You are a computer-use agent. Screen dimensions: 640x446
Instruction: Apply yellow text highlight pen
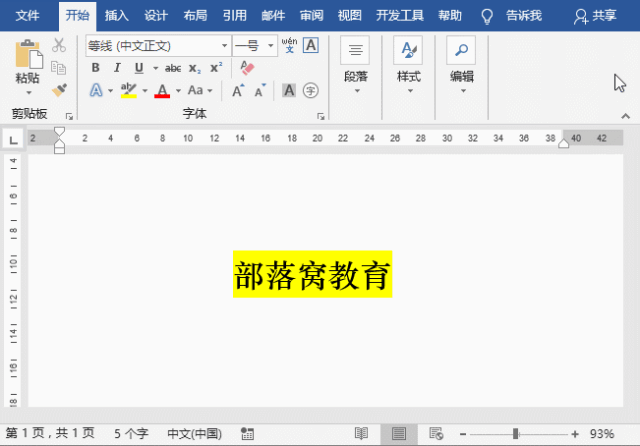[128, 90]
